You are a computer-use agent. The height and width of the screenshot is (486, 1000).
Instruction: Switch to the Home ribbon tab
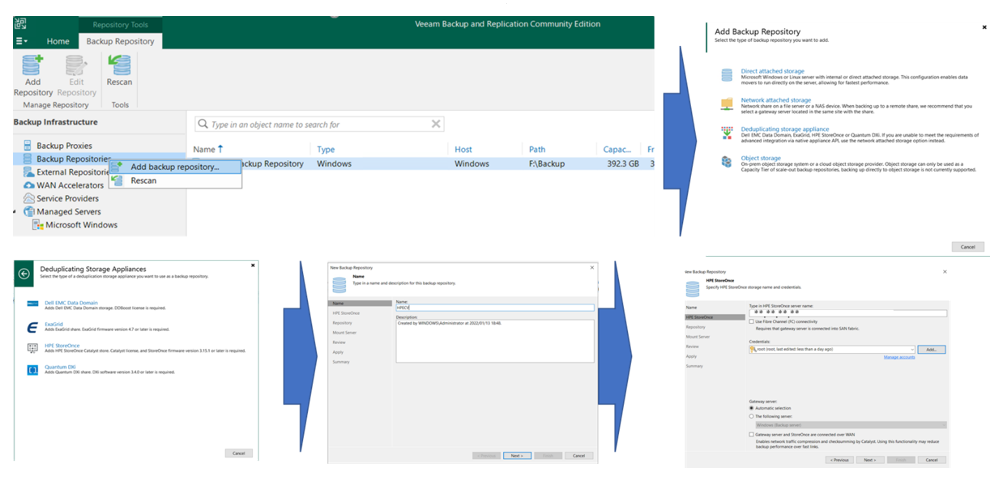pos(58,41)
